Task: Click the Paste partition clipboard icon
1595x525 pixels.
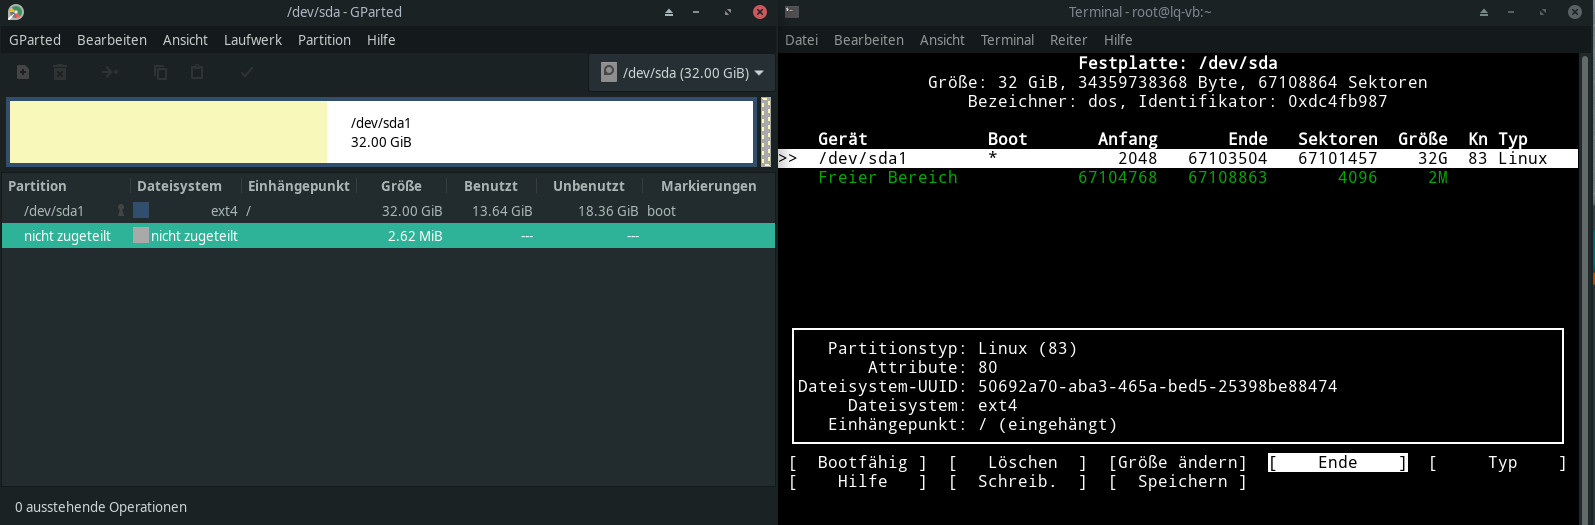Action: pos(197,72)
